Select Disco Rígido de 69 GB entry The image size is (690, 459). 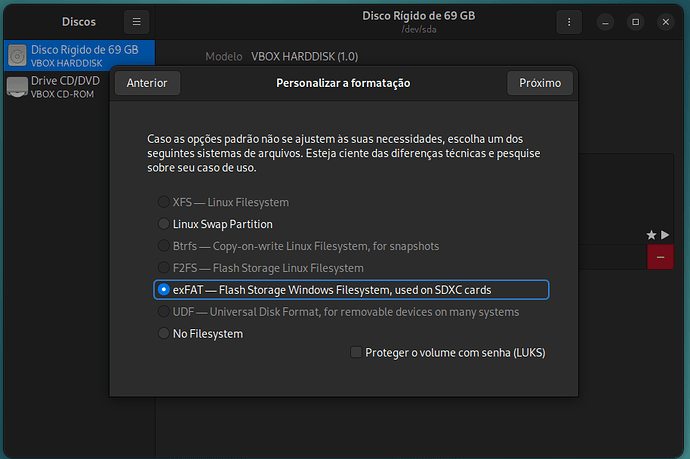pos(84,55)
